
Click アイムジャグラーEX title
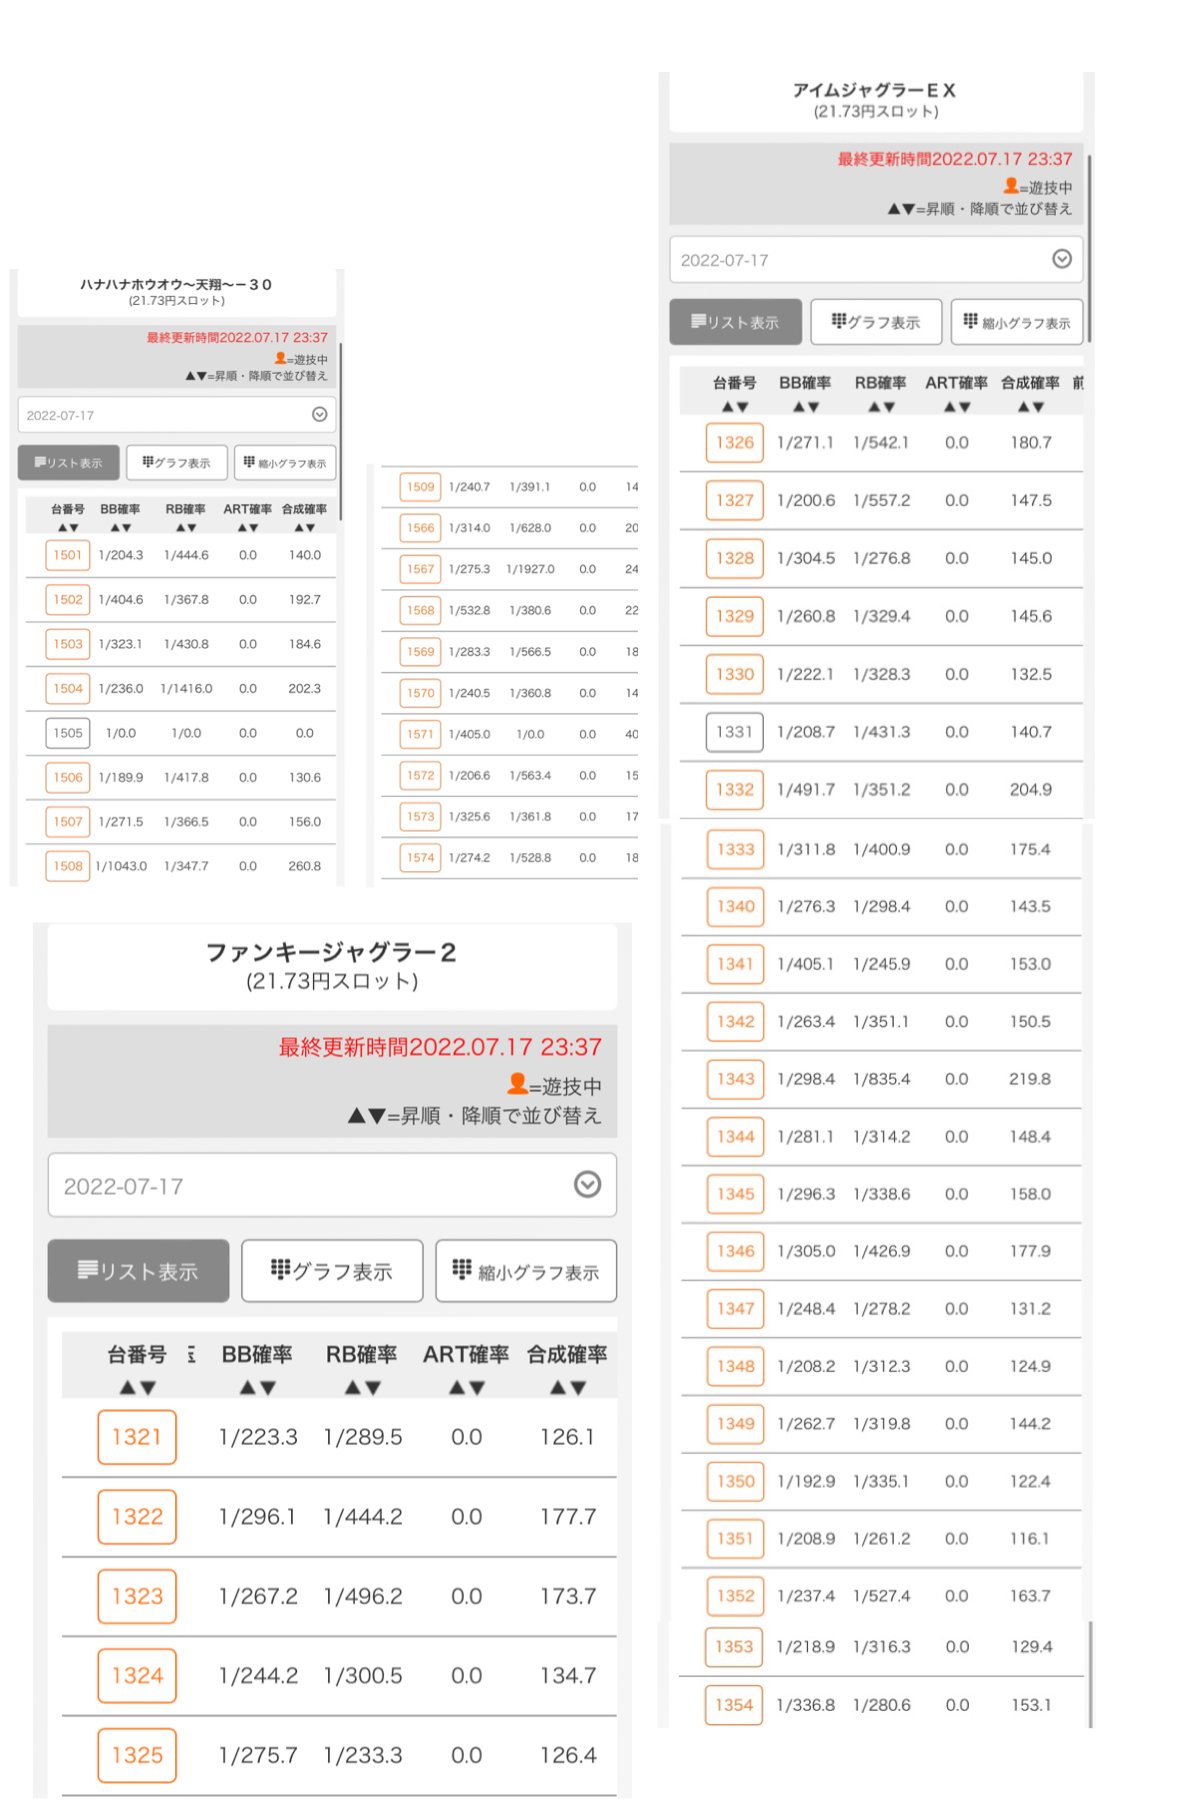coord(875,90)
